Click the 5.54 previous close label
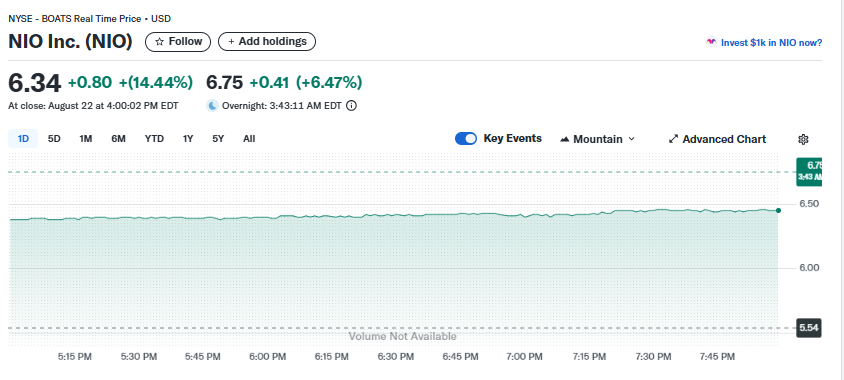 coord(808,328)
